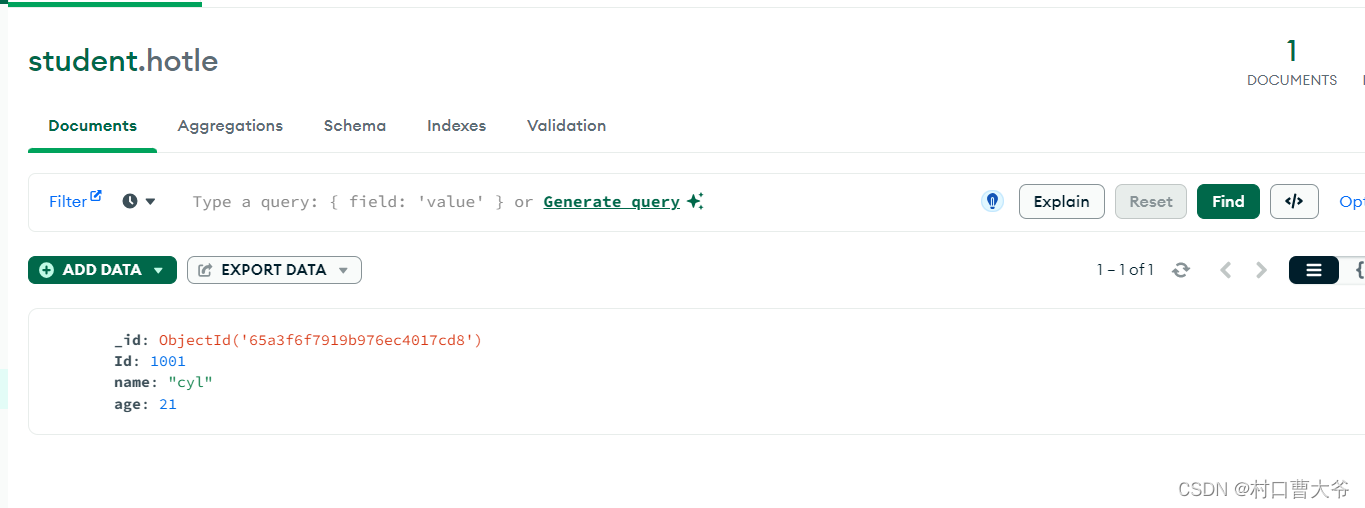Focus the filter query input field
The width and height of the screenshot is (1365, 508).
click(x=348, y=202)
